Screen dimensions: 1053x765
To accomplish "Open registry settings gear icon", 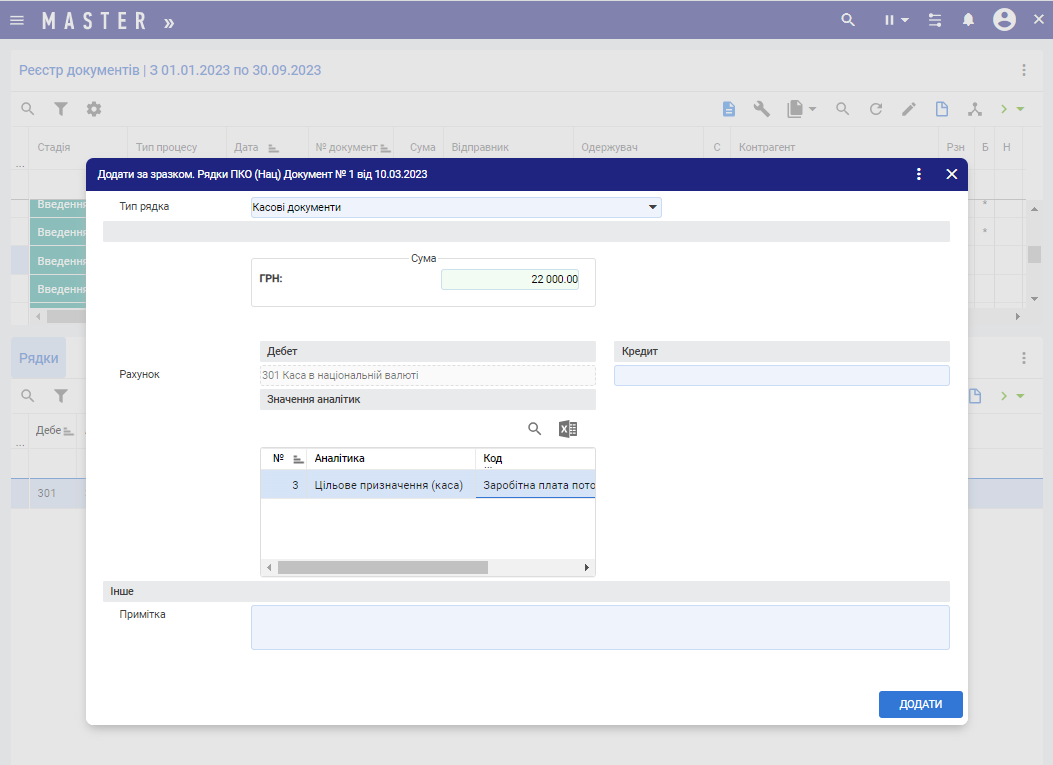I will tap(94, 109).
